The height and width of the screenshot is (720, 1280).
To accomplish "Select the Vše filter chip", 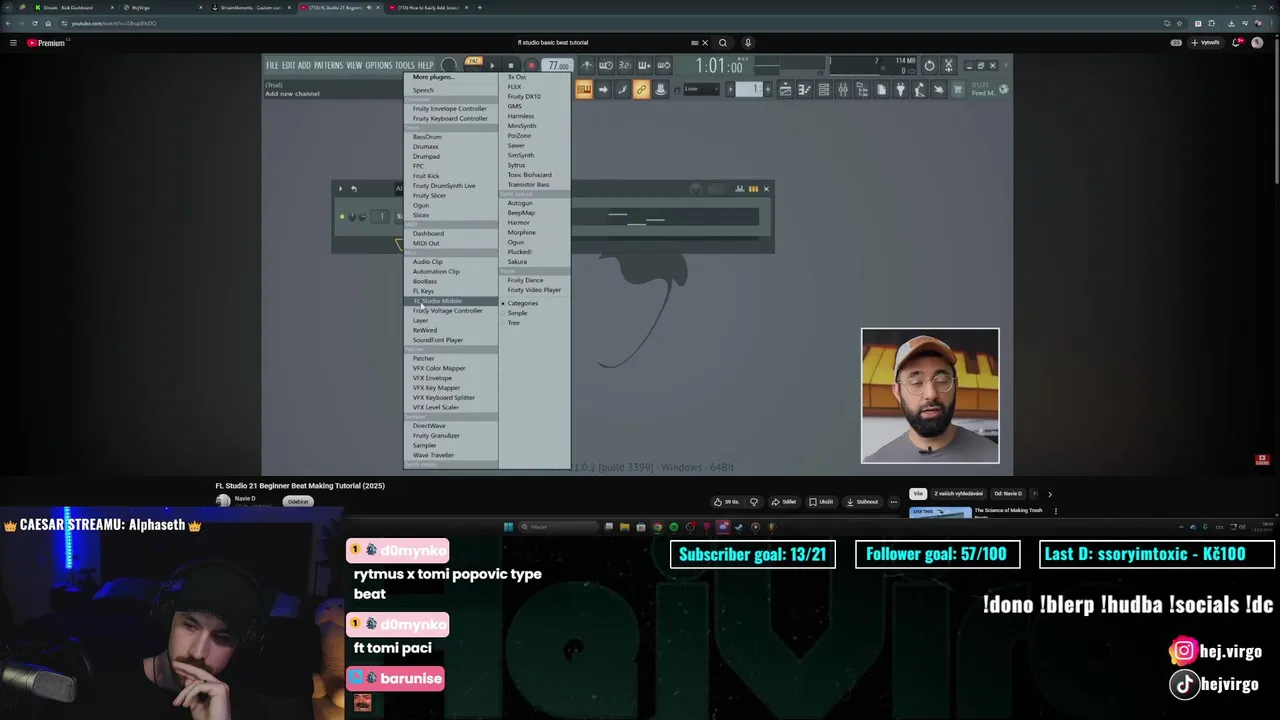I will [918, 493].
